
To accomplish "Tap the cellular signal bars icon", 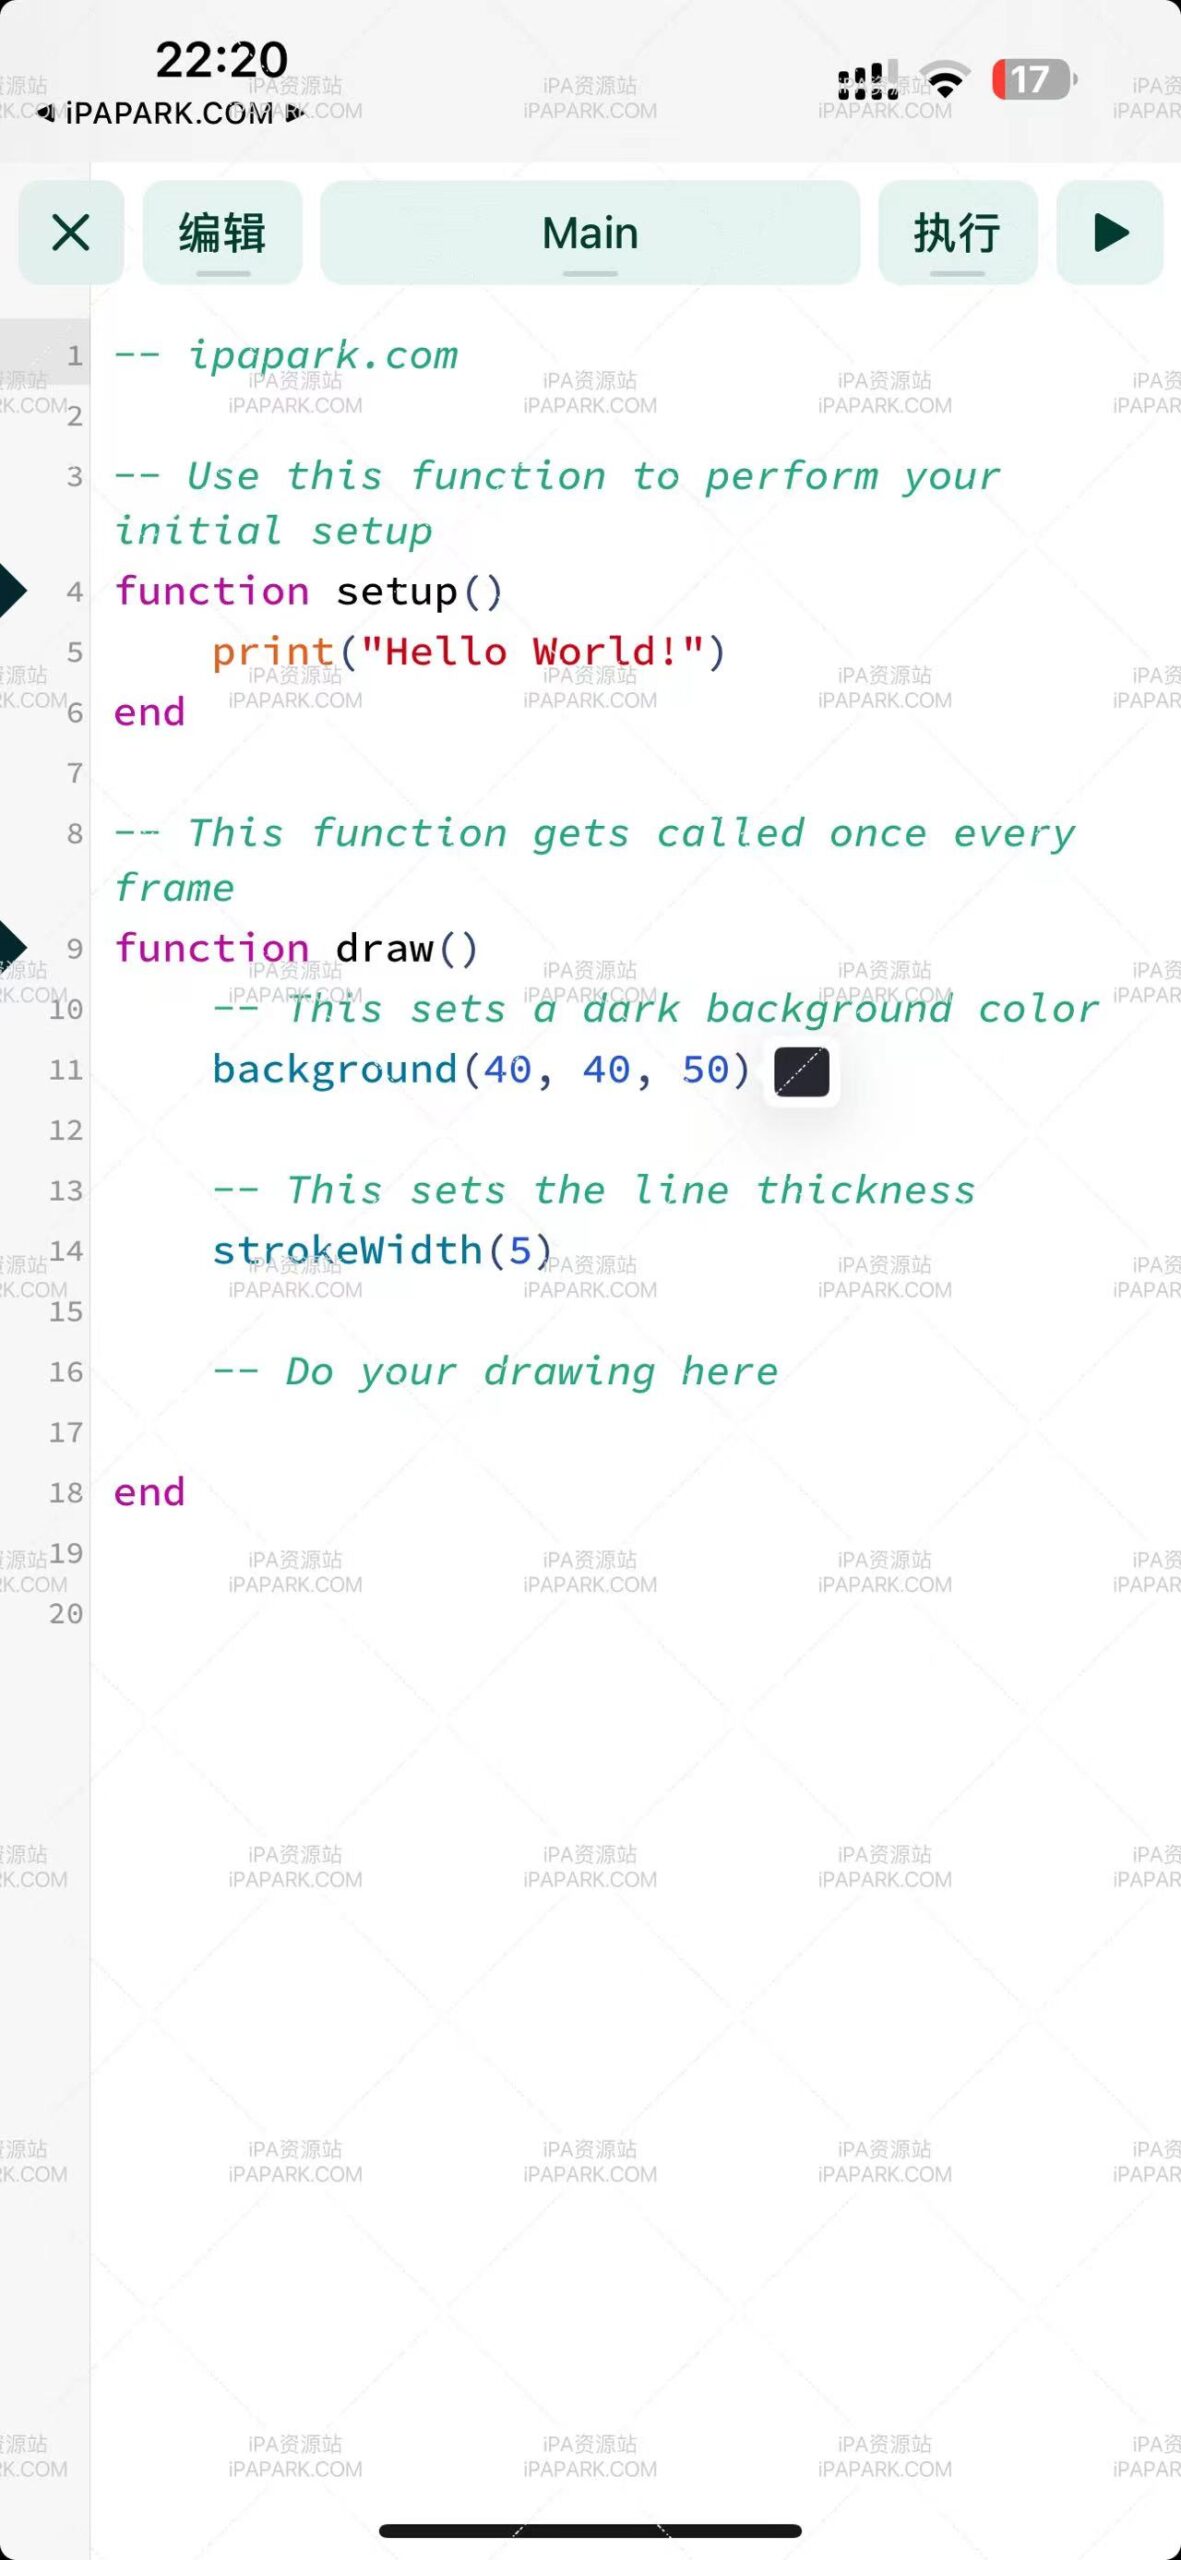I will tap(868, 81).
